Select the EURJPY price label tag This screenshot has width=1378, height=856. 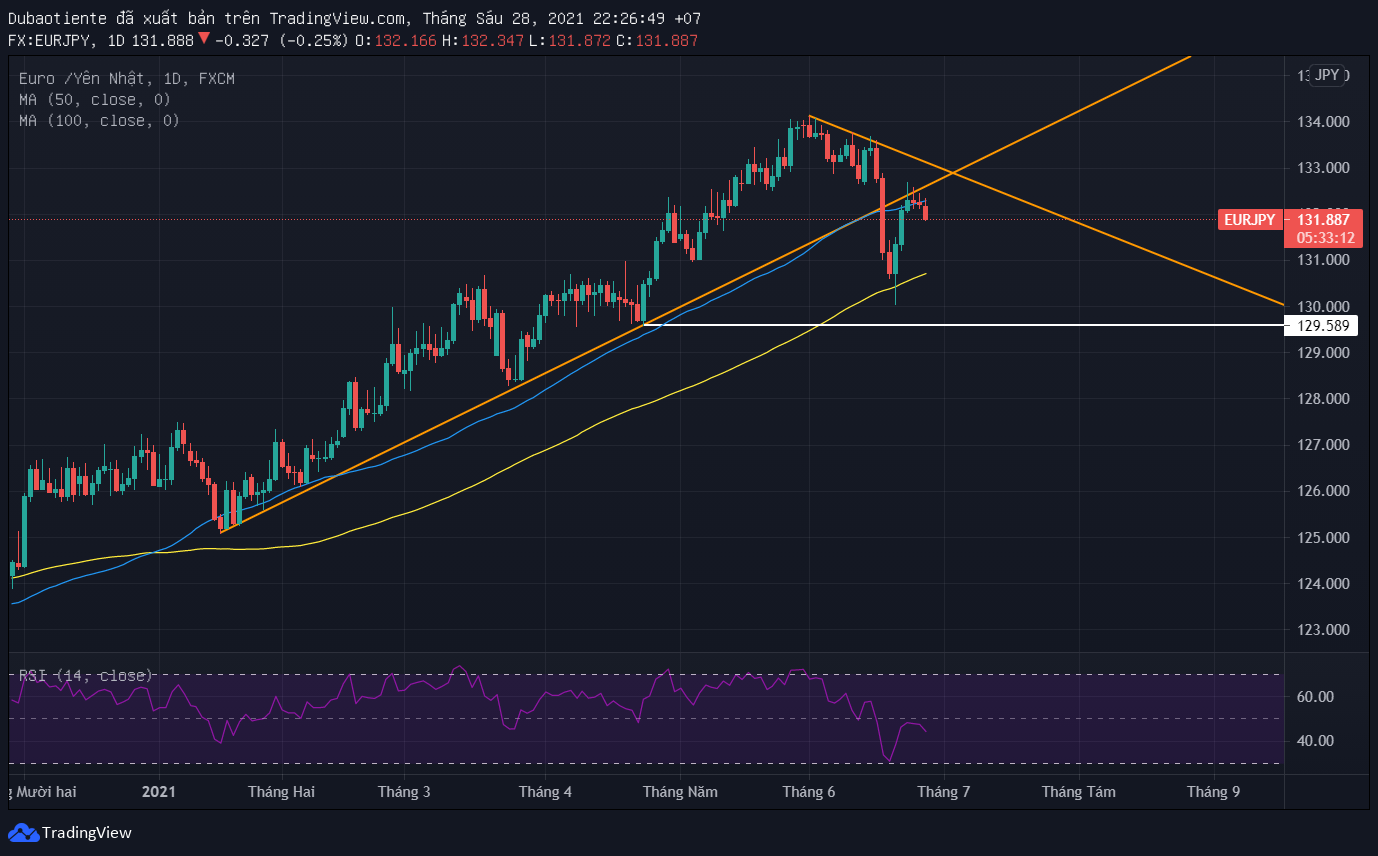(1250, 220)
